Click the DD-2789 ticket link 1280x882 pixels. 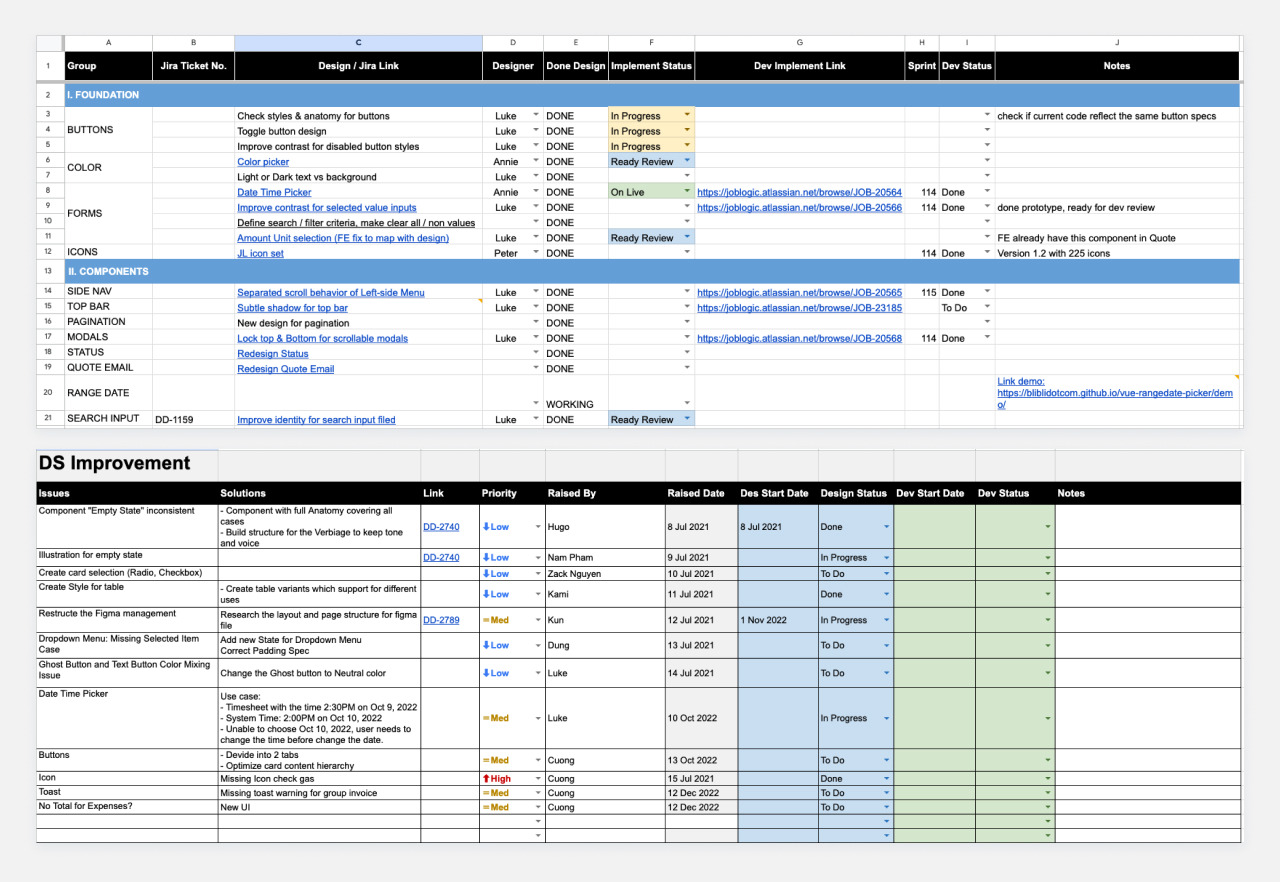[x=441, y=620]
